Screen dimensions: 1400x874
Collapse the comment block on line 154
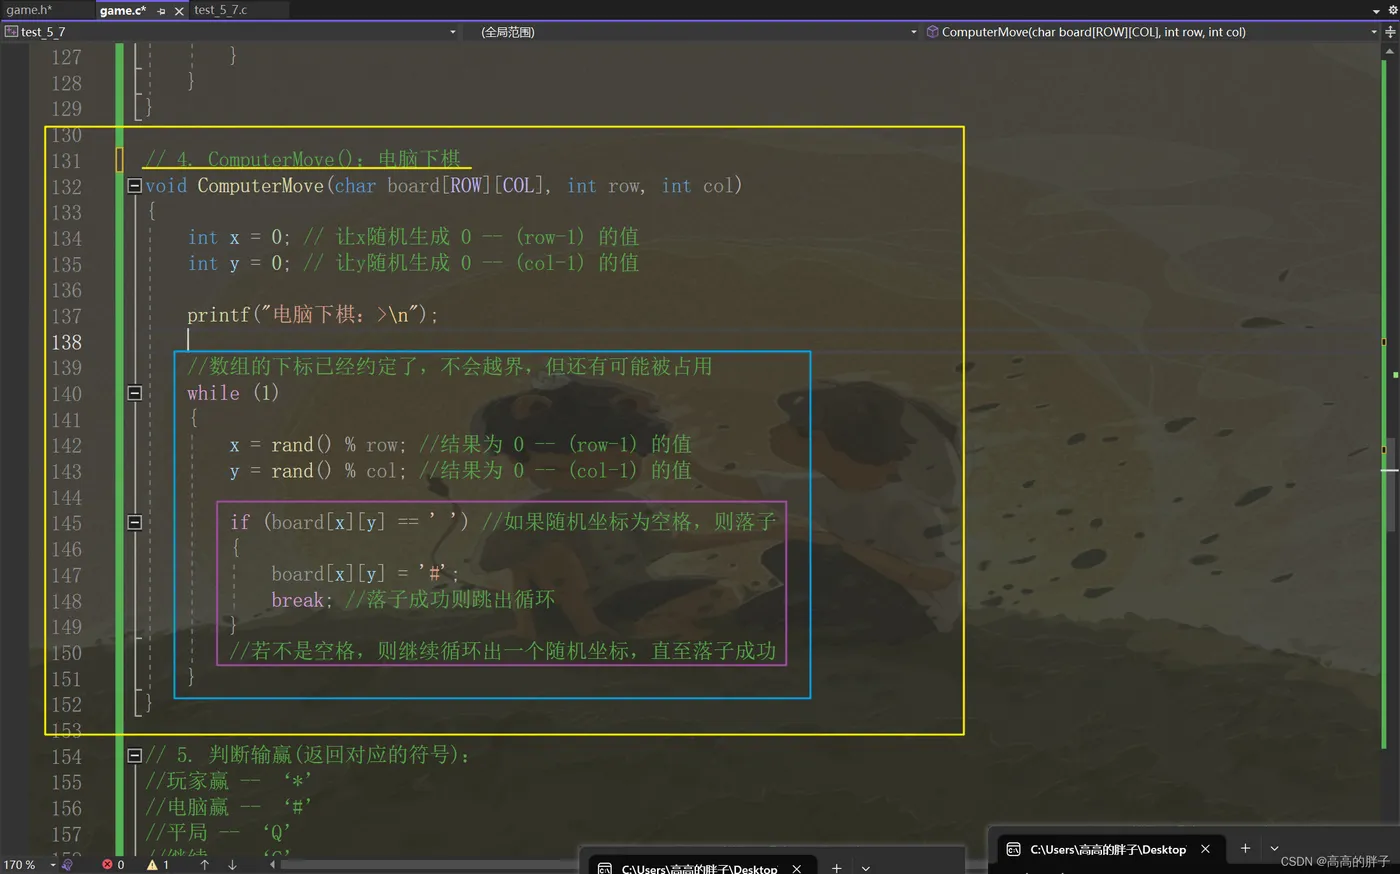tap(134, 755)
